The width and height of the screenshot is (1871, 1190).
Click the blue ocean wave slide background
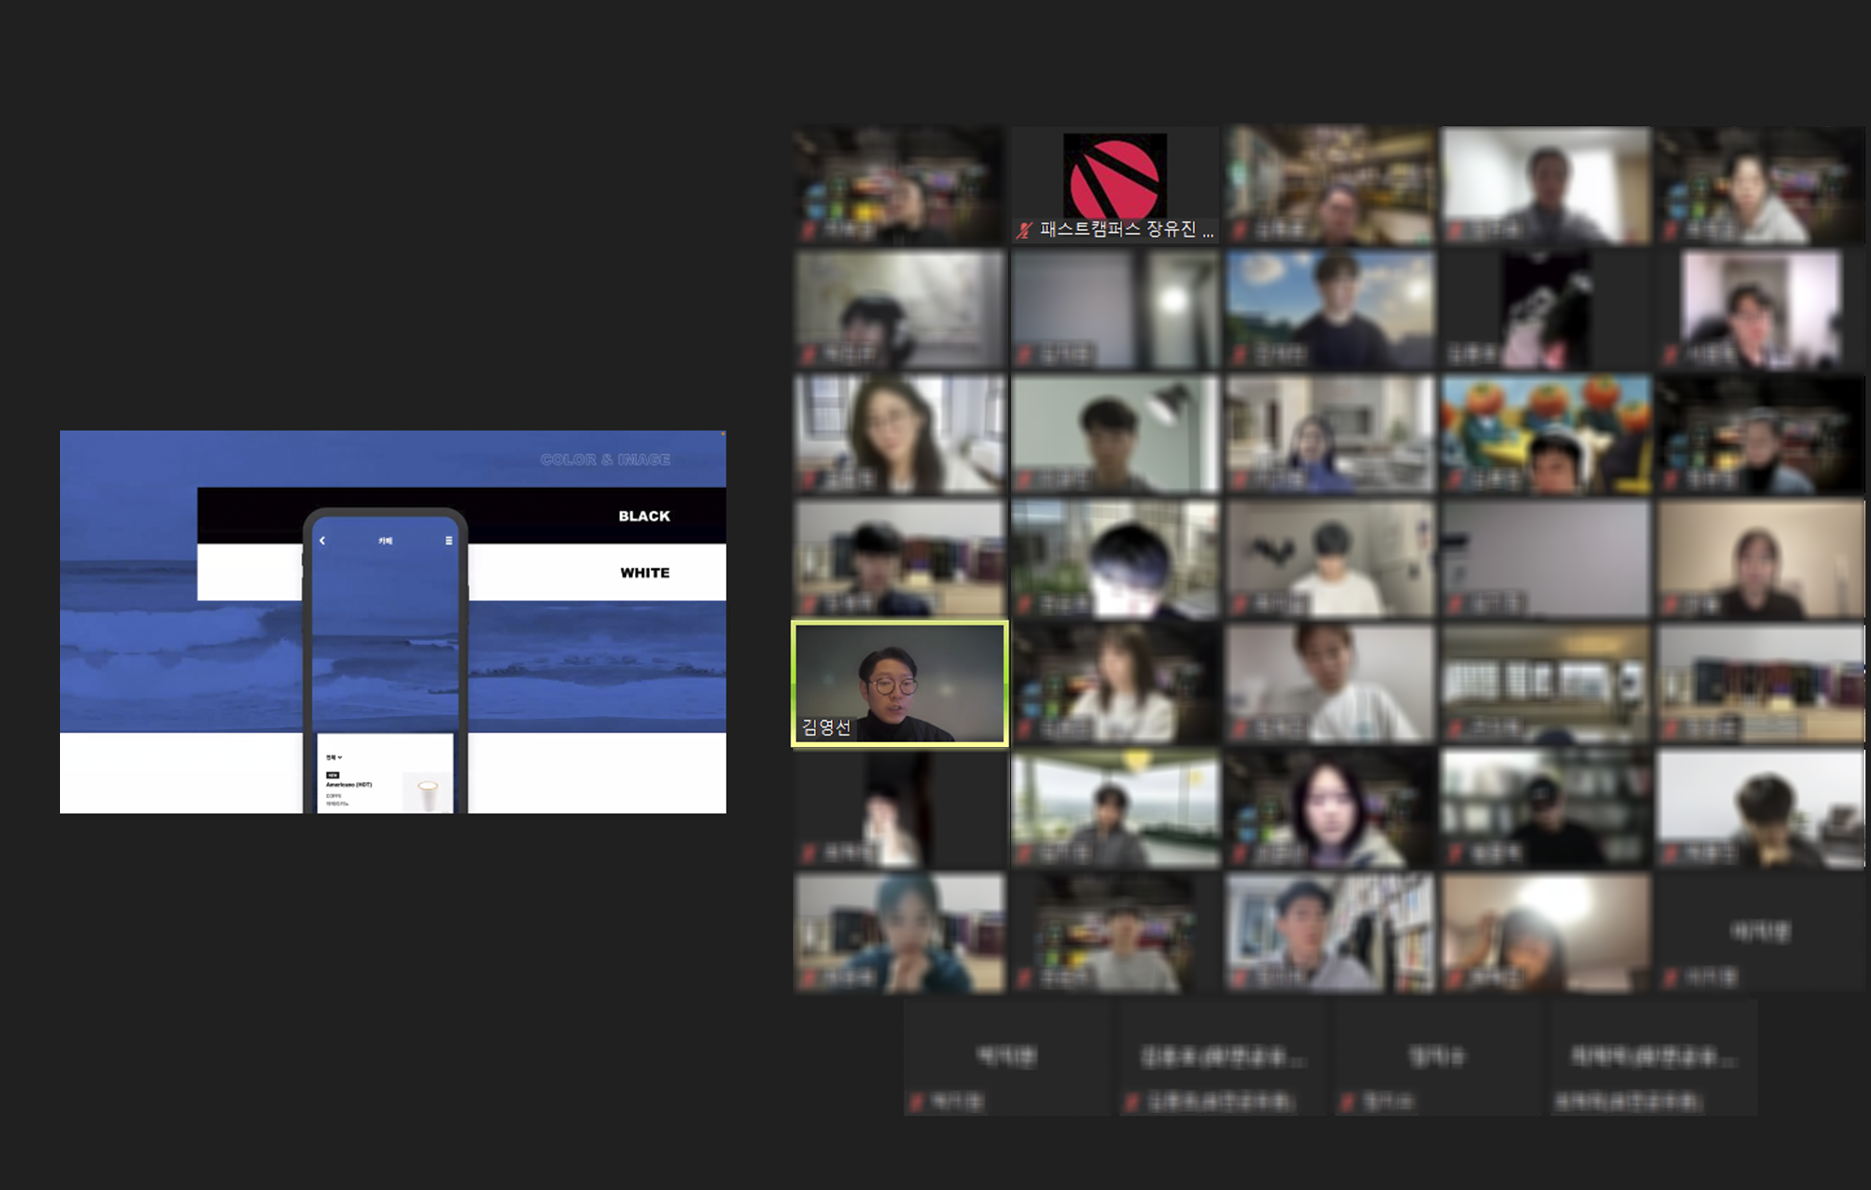click(150, 650)
